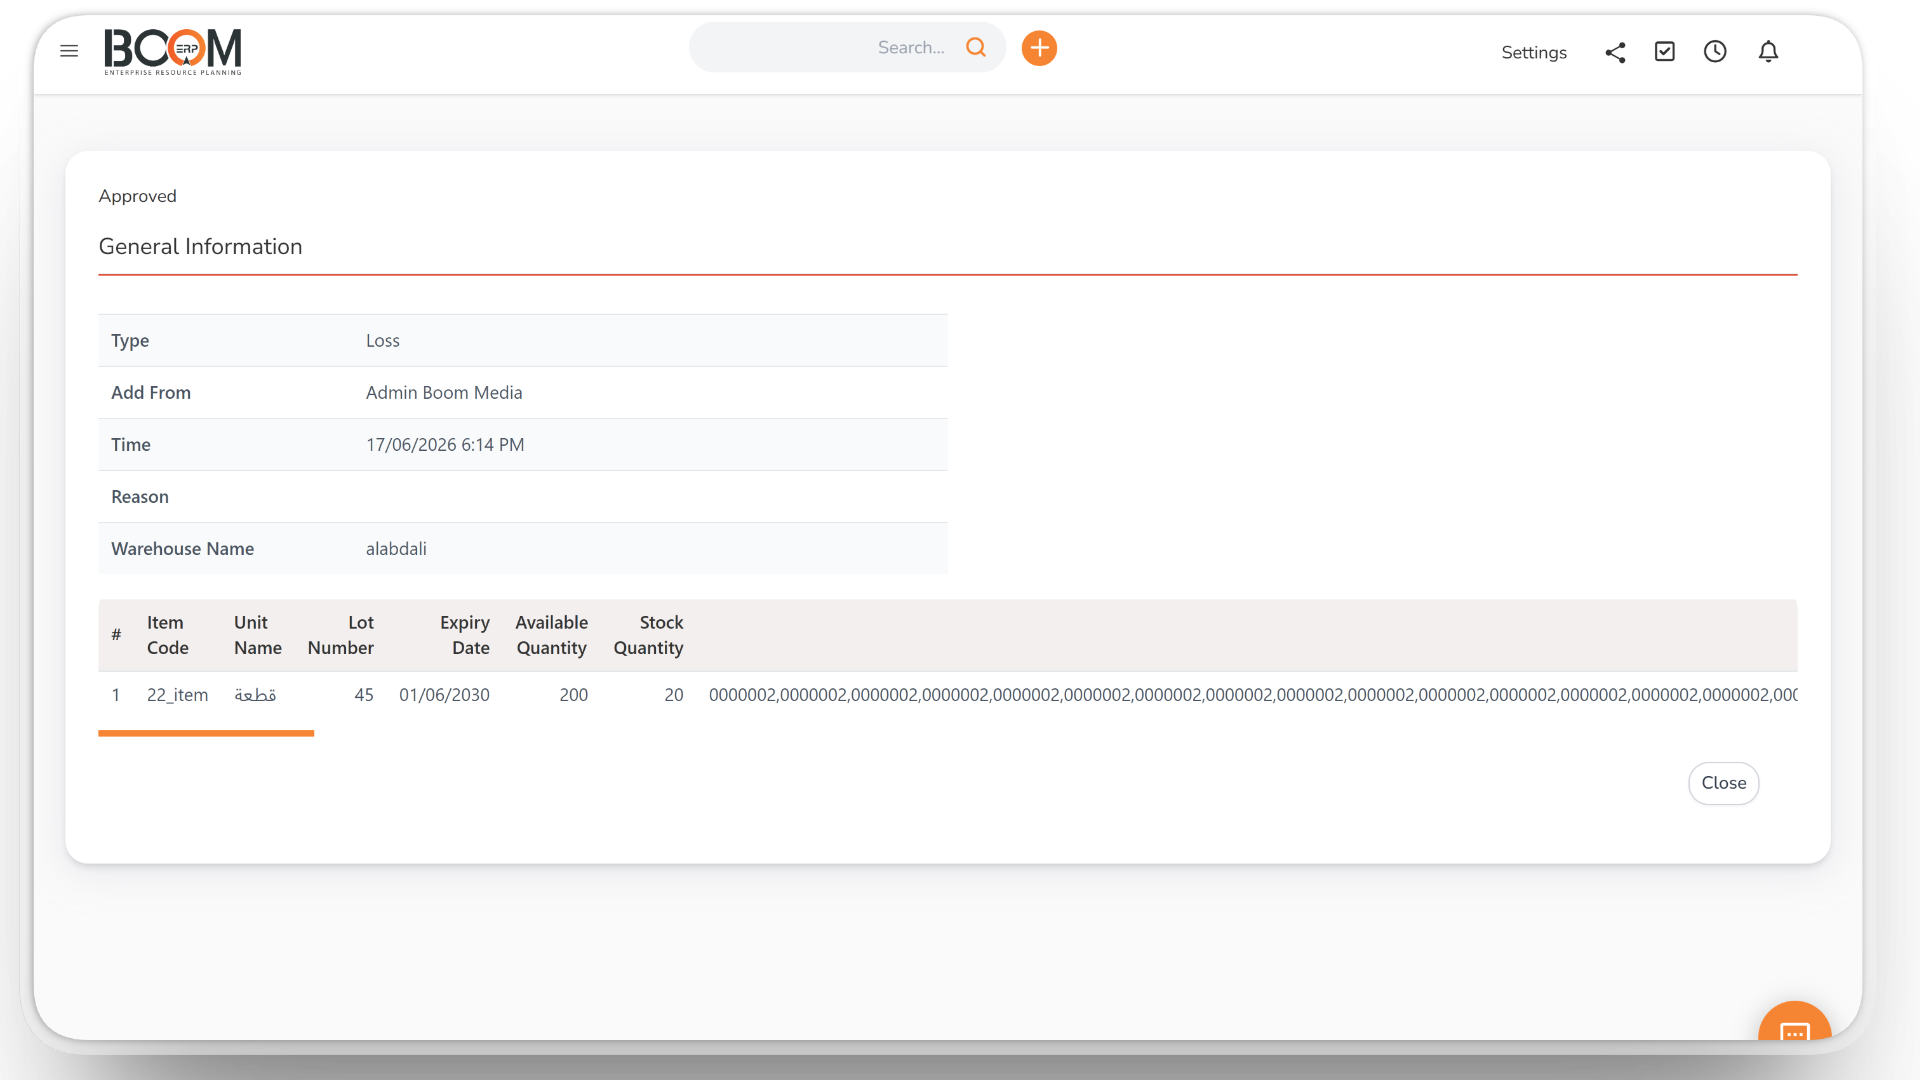Click the orange horizontal table scrollbar
The width and height of the screenshot is (1920, 1080).
(206, 733)
